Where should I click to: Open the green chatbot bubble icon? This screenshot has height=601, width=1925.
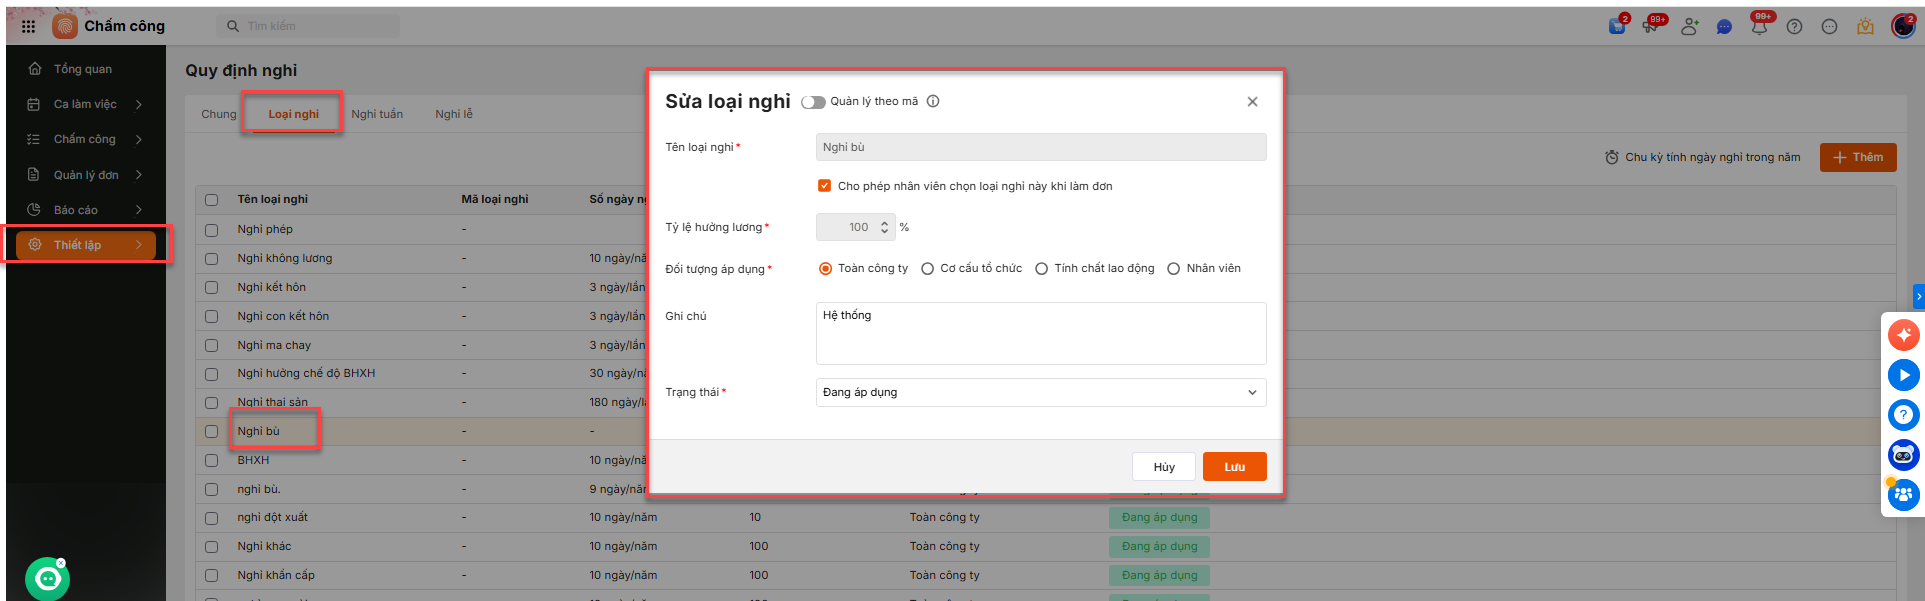(47, 579)
